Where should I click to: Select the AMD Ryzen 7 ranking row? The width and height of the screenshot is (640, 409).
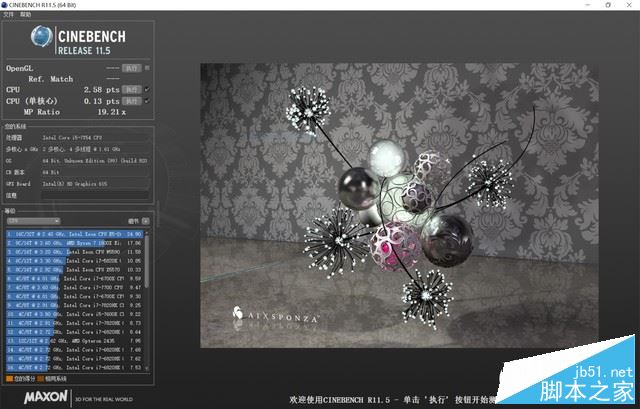point(74,243)
